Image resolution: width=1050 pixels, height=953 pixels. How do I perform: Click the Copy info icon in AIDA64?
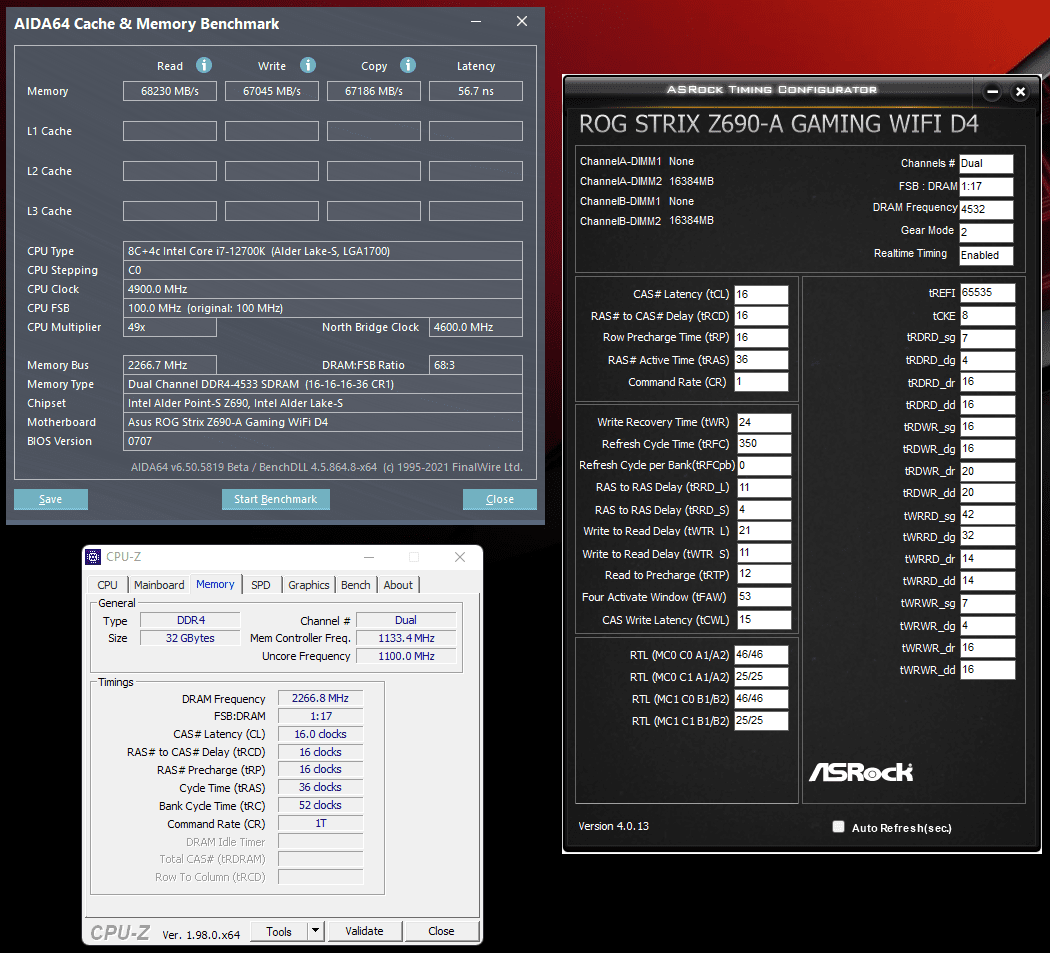tap(408, 65)
